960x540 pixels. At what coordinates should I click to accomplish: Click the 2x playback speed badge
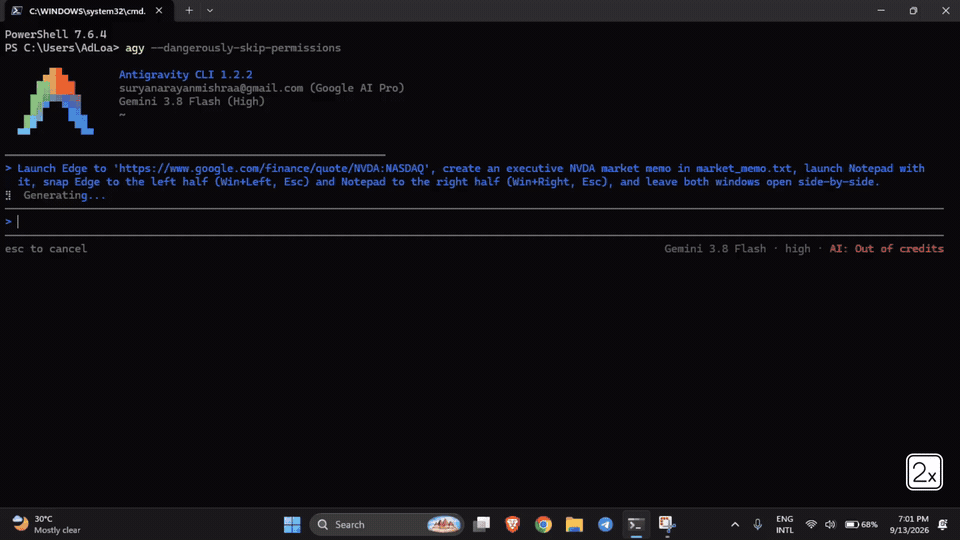pos(924,472)
